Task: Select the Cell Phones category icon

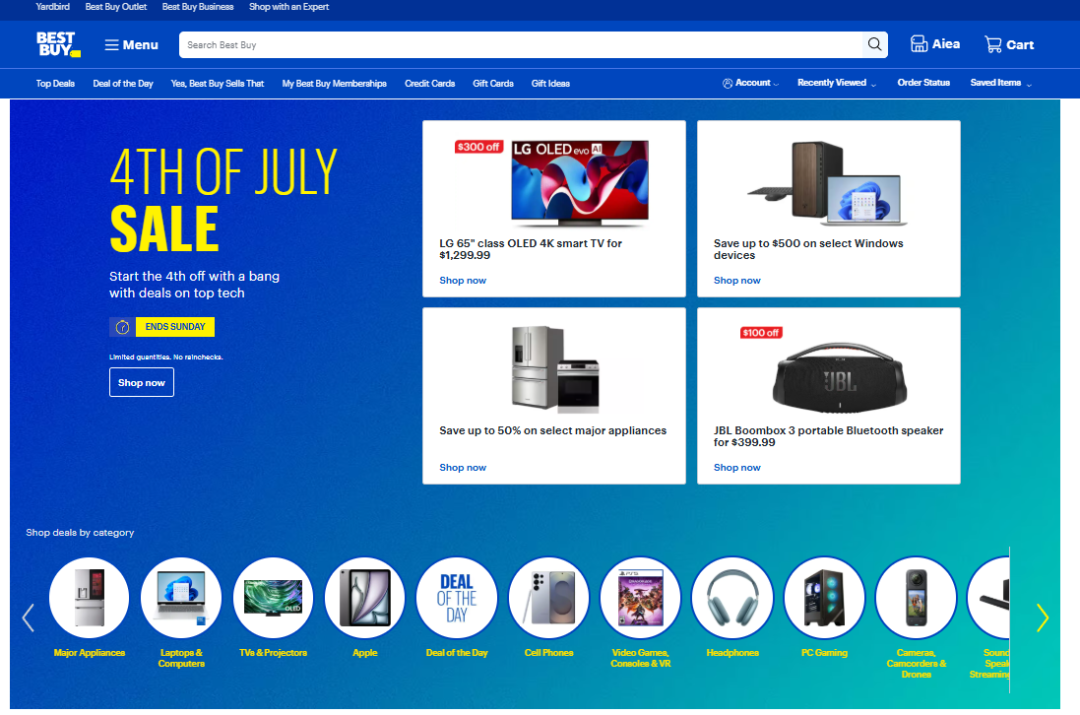Action: coord(548,597)
